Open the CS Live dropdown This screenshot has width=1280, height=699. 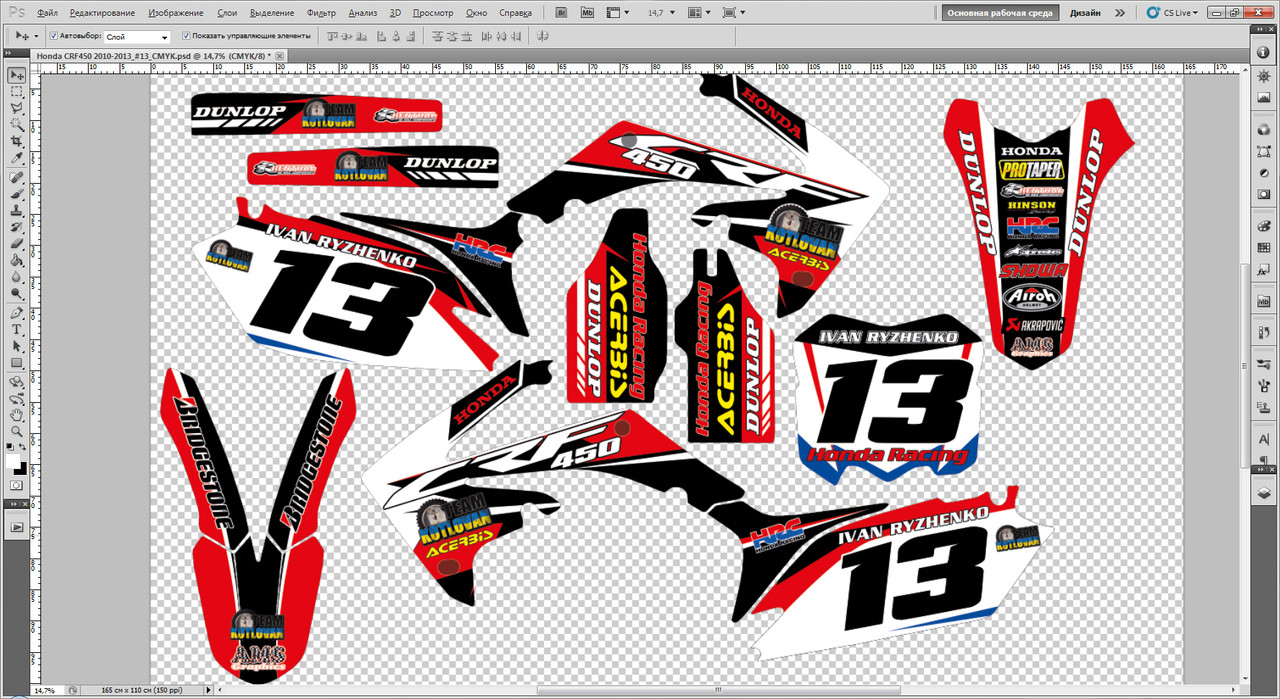tap(1173, 13)
